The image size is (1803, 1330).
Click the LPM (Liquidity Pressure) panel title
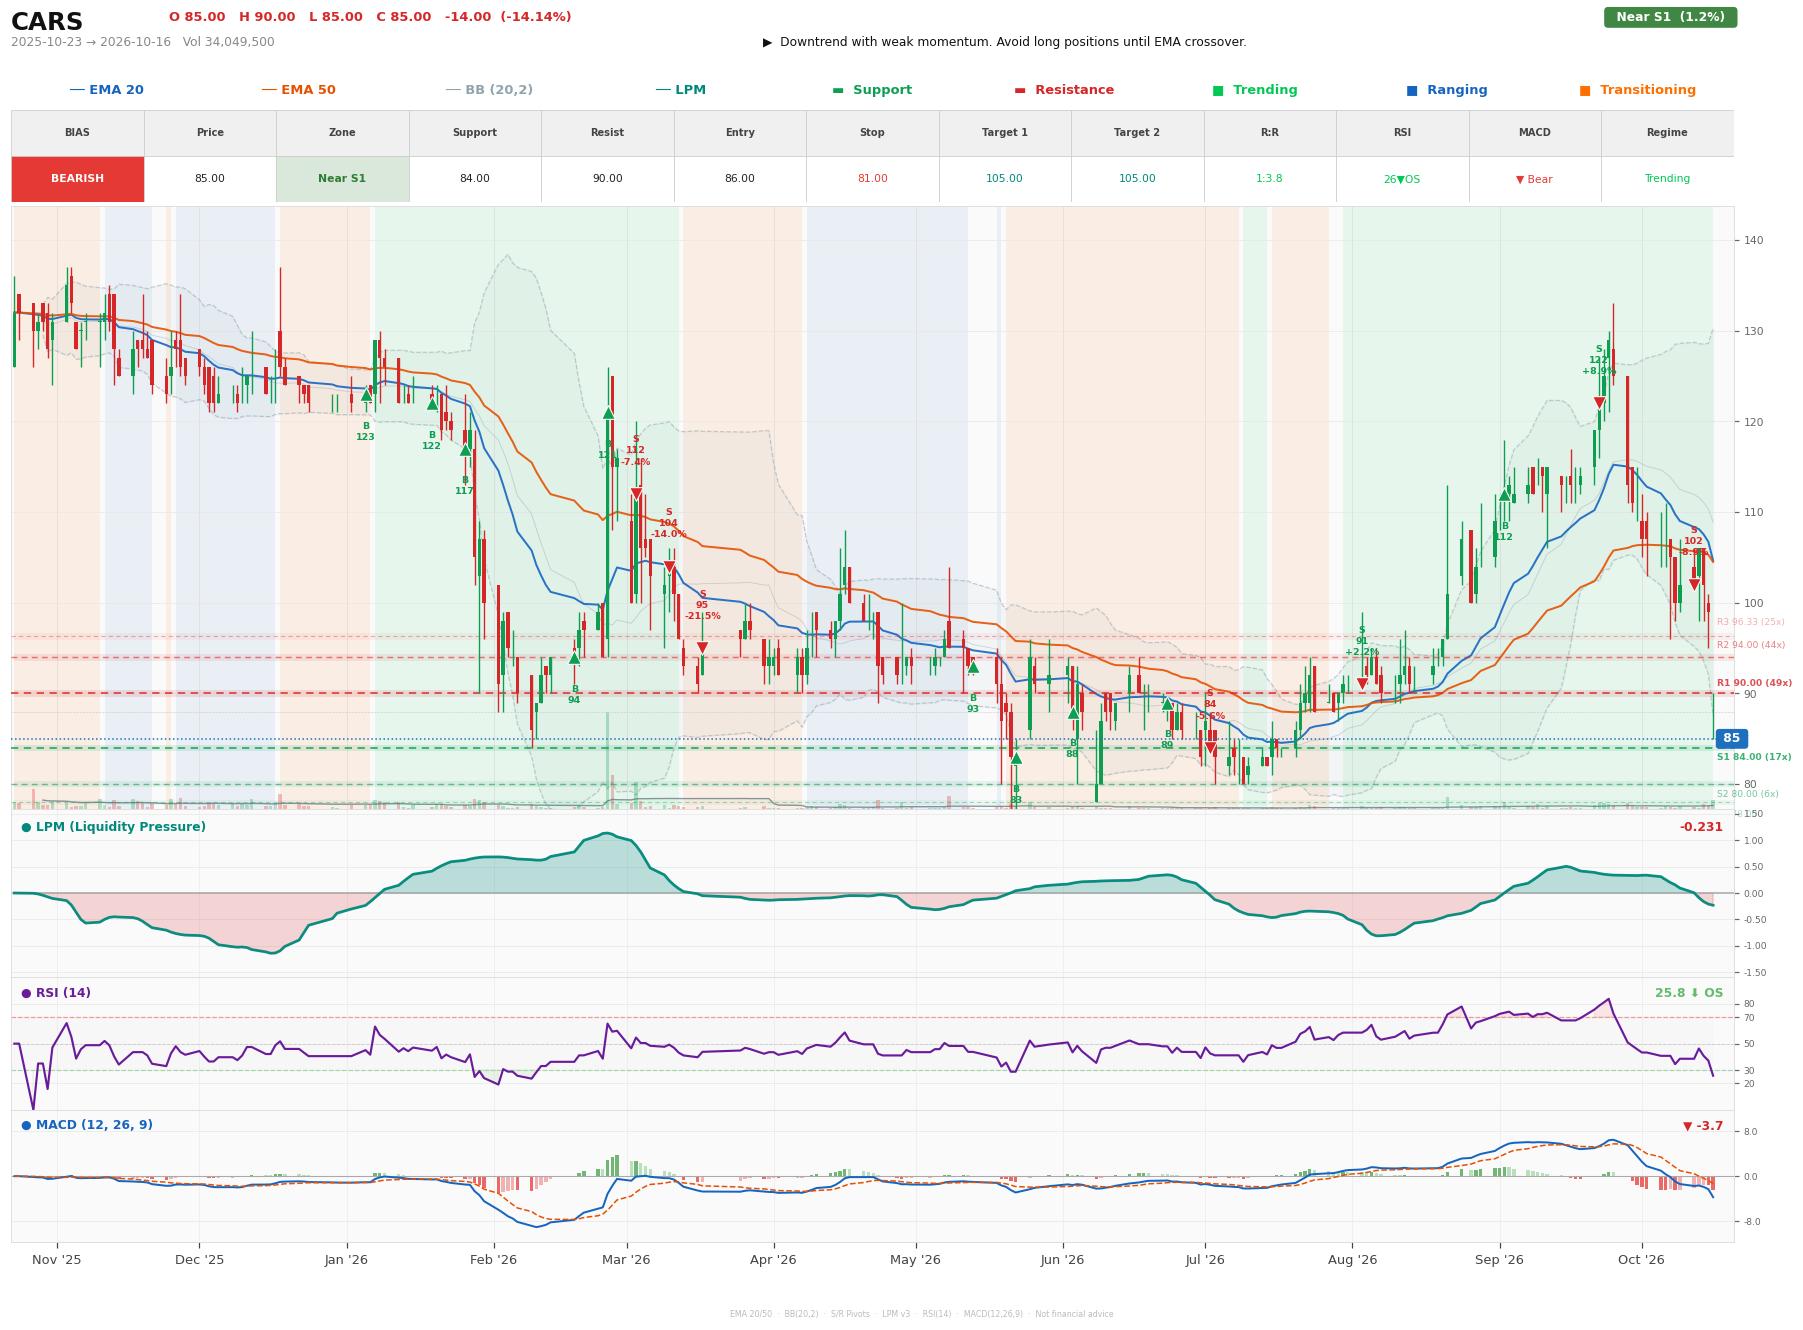pos(114,827)
